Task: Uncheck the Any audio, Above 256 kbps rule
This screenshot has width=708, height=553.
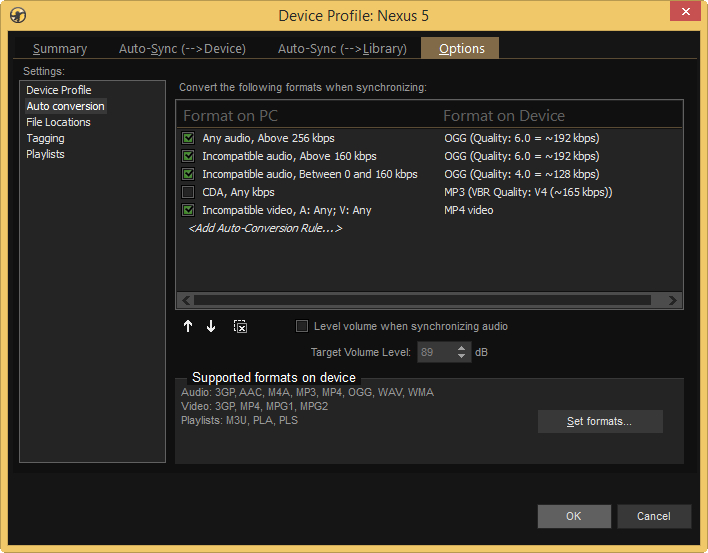Action: click(x=188, y=138)
